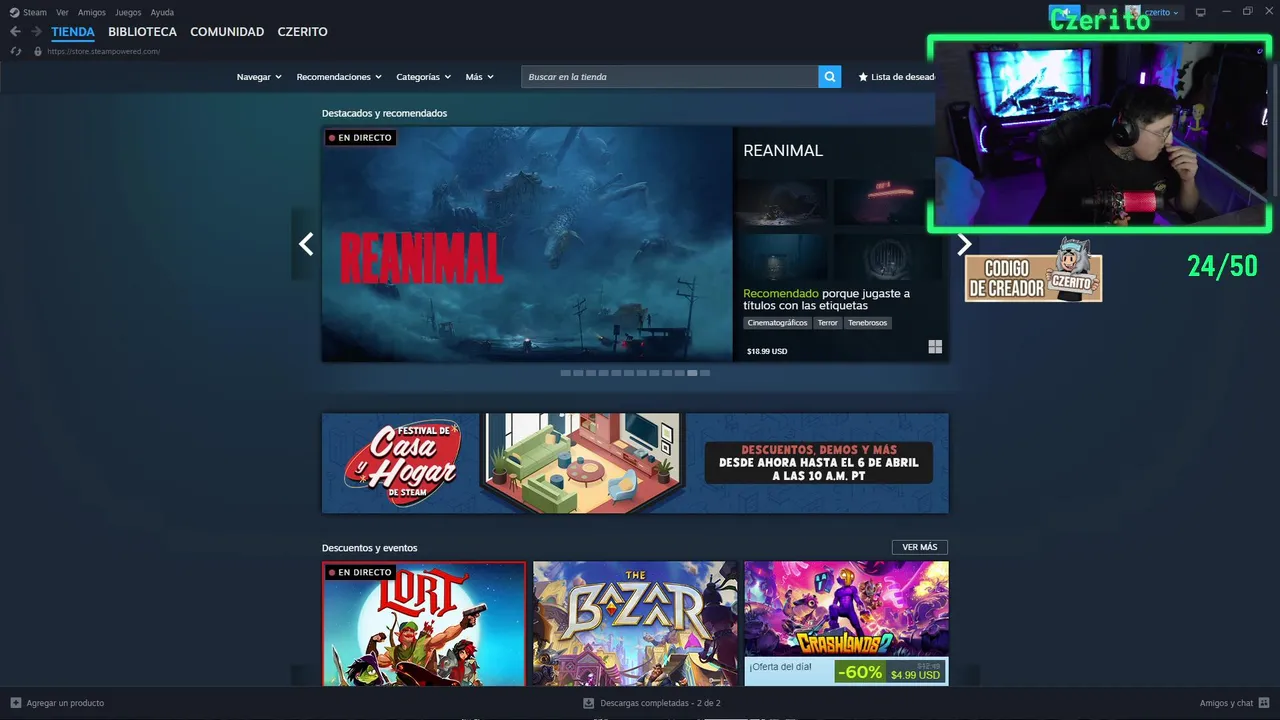
Task: Click the plus icon for Agregar un producto
Action: [15, 703]
